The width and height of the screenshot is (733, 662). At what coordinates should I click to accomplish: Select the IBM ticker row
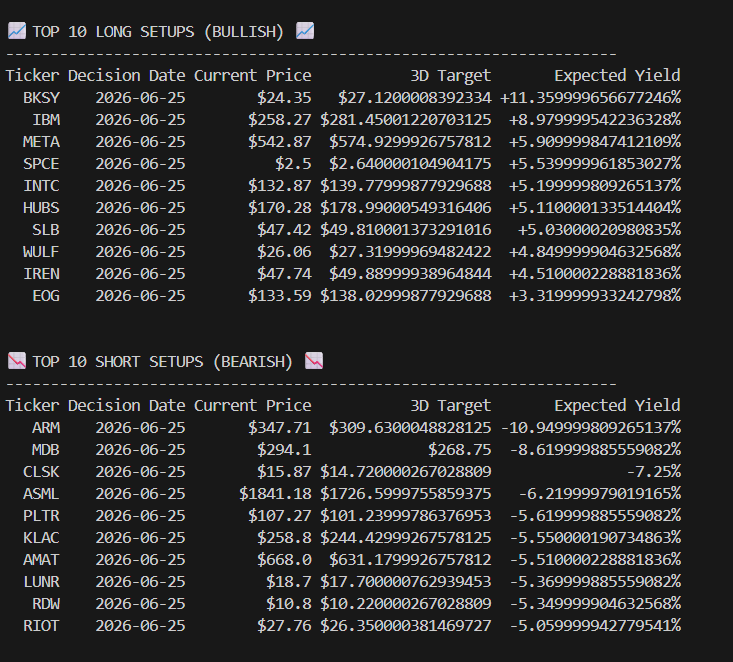point(343,120)
